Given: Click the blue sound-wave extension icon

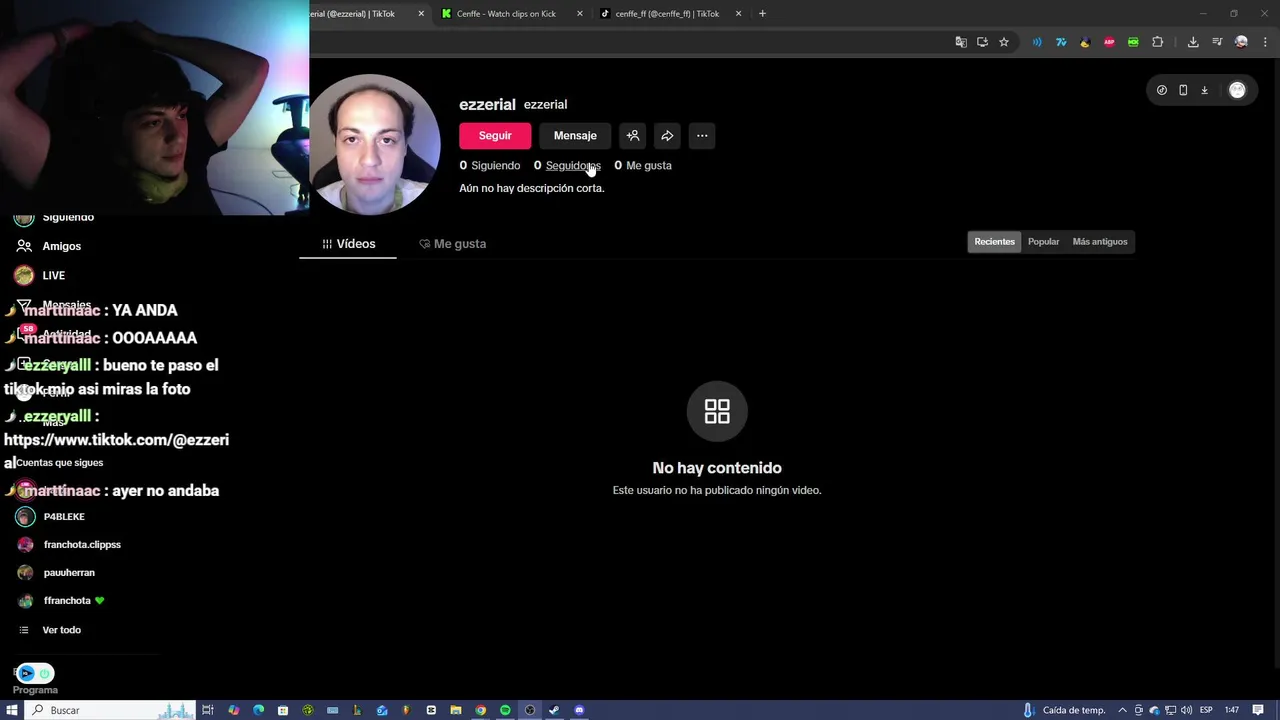Looking at the screenshot, I should tap(1037, 42).
